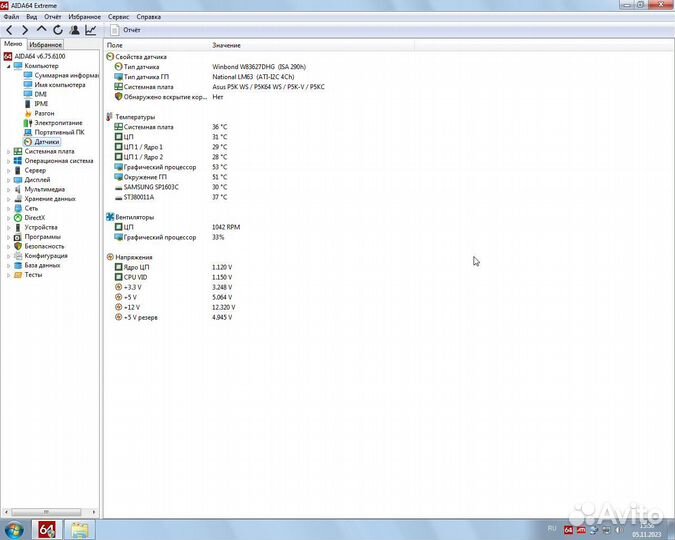Select Графический процессор temperature 53 °C row
The height and width of the screenshot is (540, 675).
[170, 167]
